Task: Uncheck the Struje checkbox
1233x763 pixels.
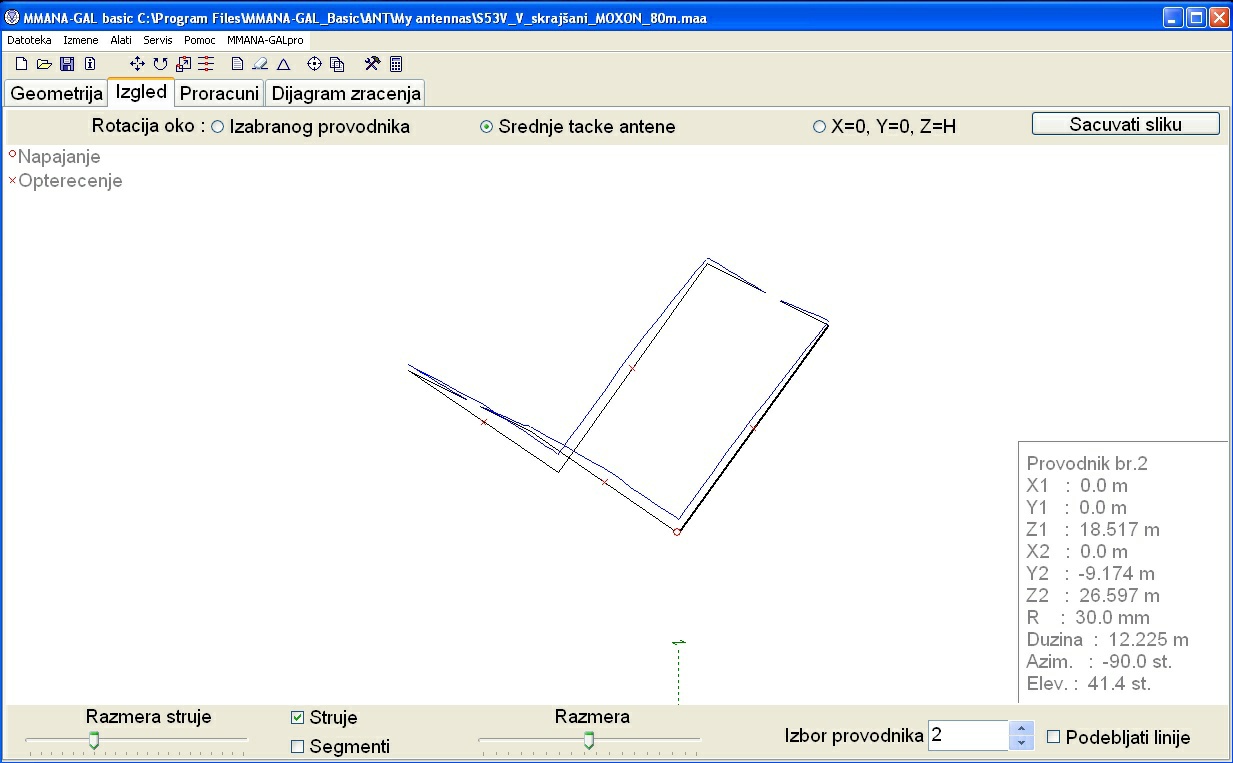Action: pos(297,717)
